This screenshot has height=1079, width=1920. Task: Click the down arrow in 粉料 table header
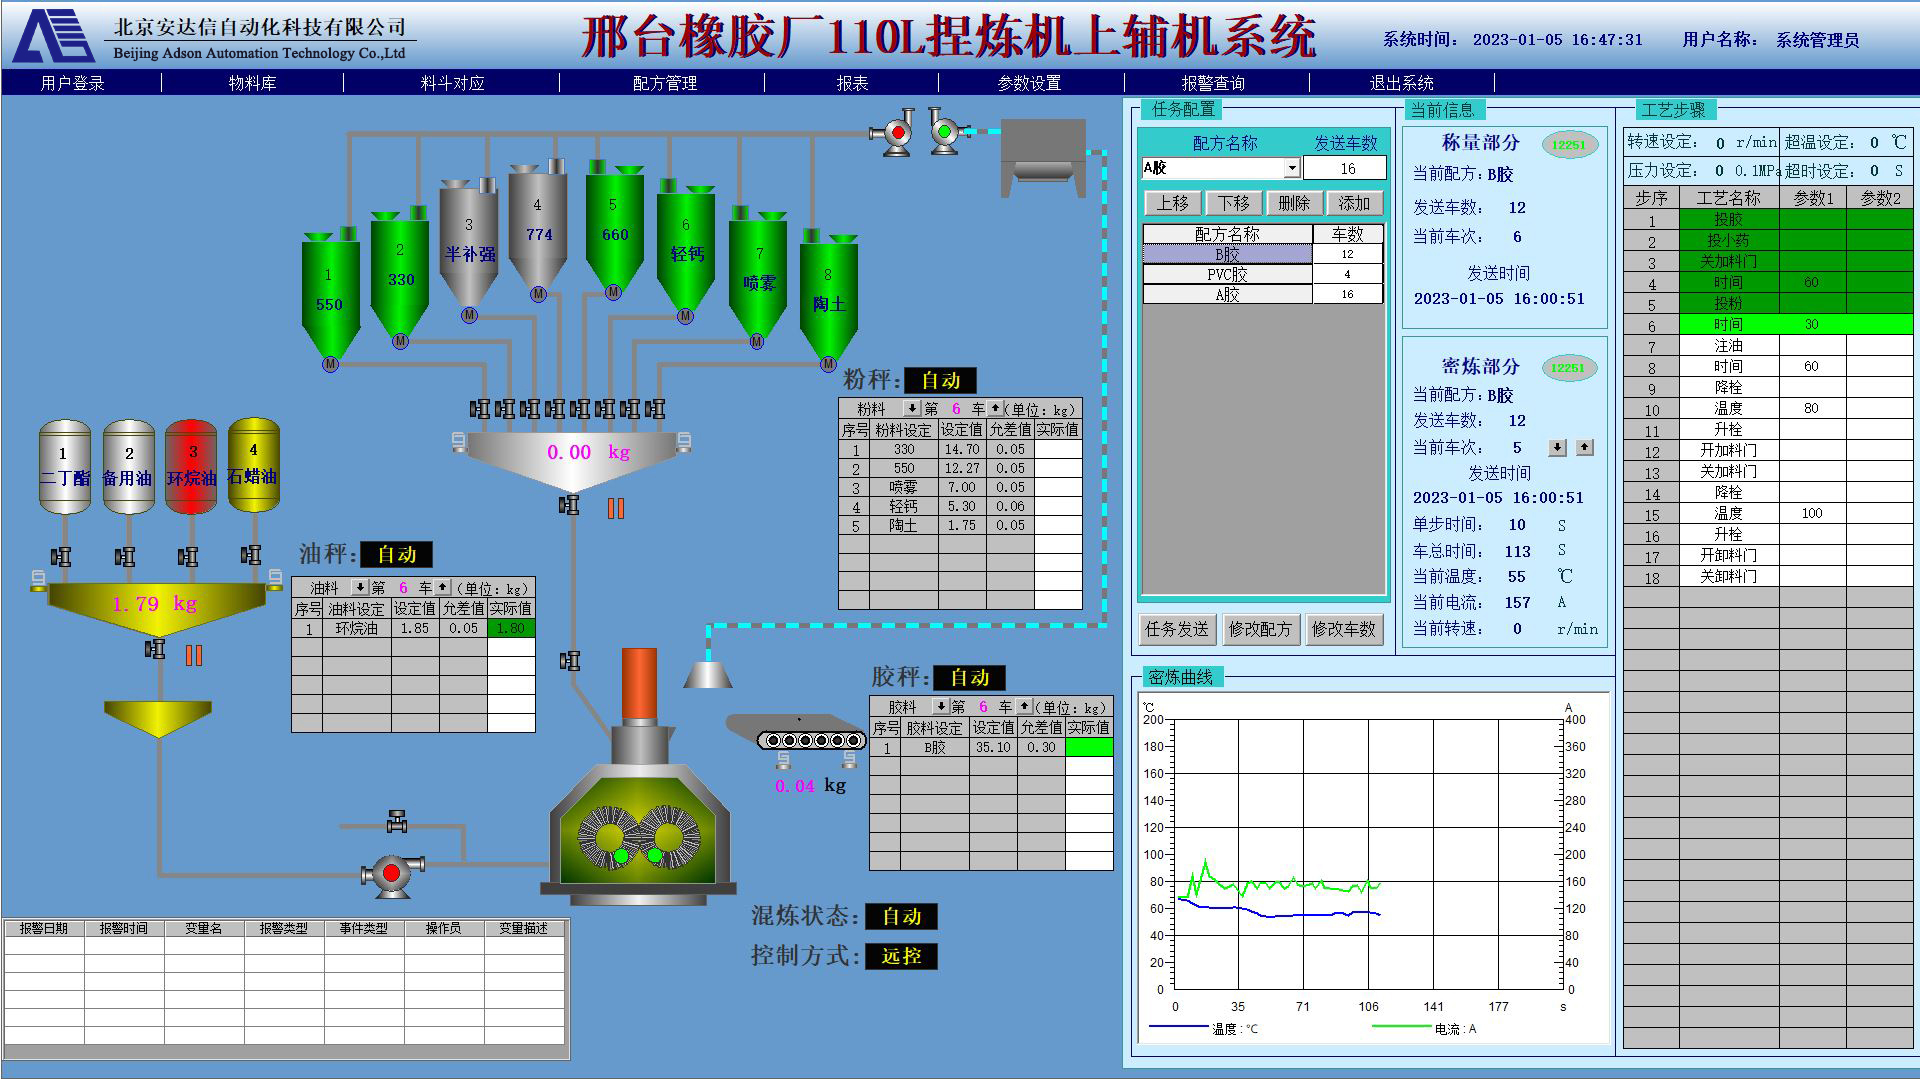coord(911,408)
